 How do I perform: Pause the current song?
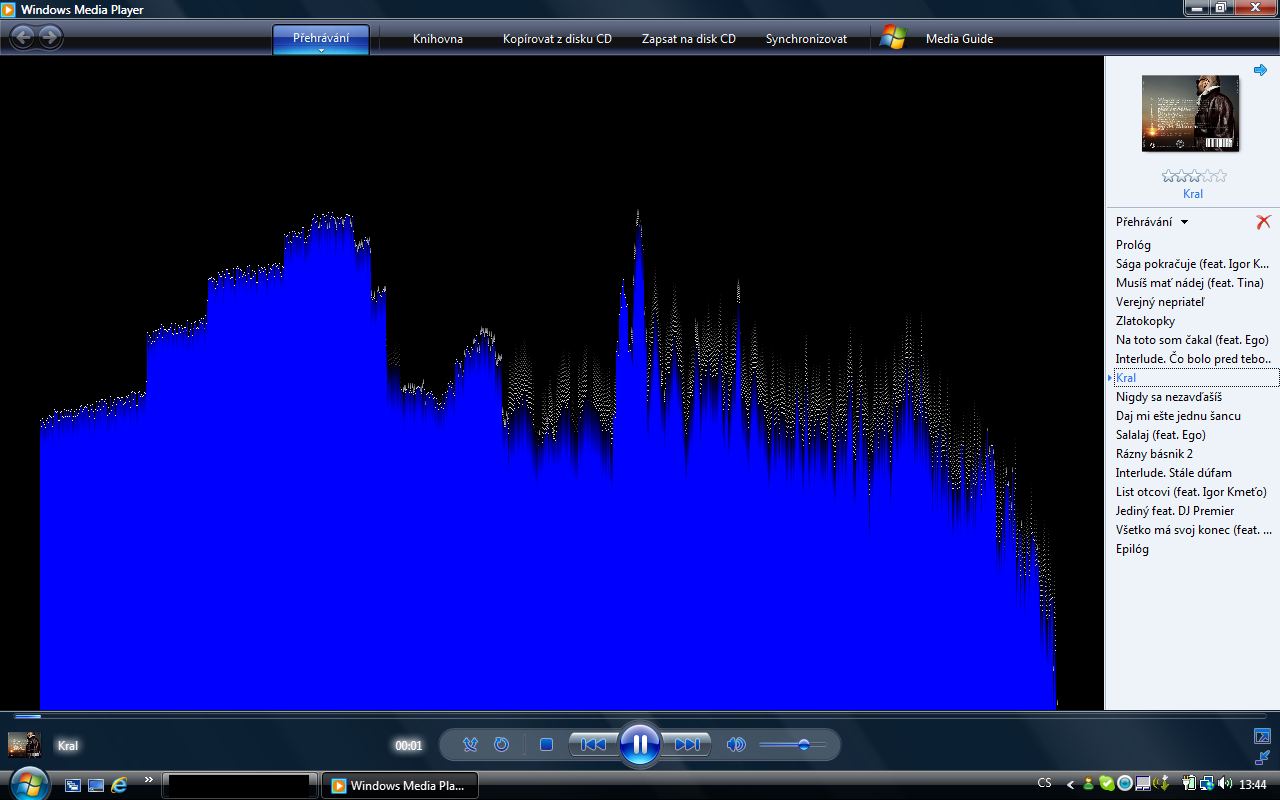pyautogui.click(x=639, y=744)
